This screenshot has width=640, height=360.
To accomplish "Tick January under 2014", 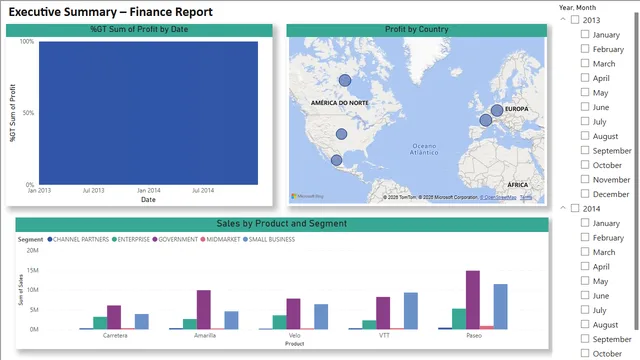I will pyautogui.click(x=585, y=223).
